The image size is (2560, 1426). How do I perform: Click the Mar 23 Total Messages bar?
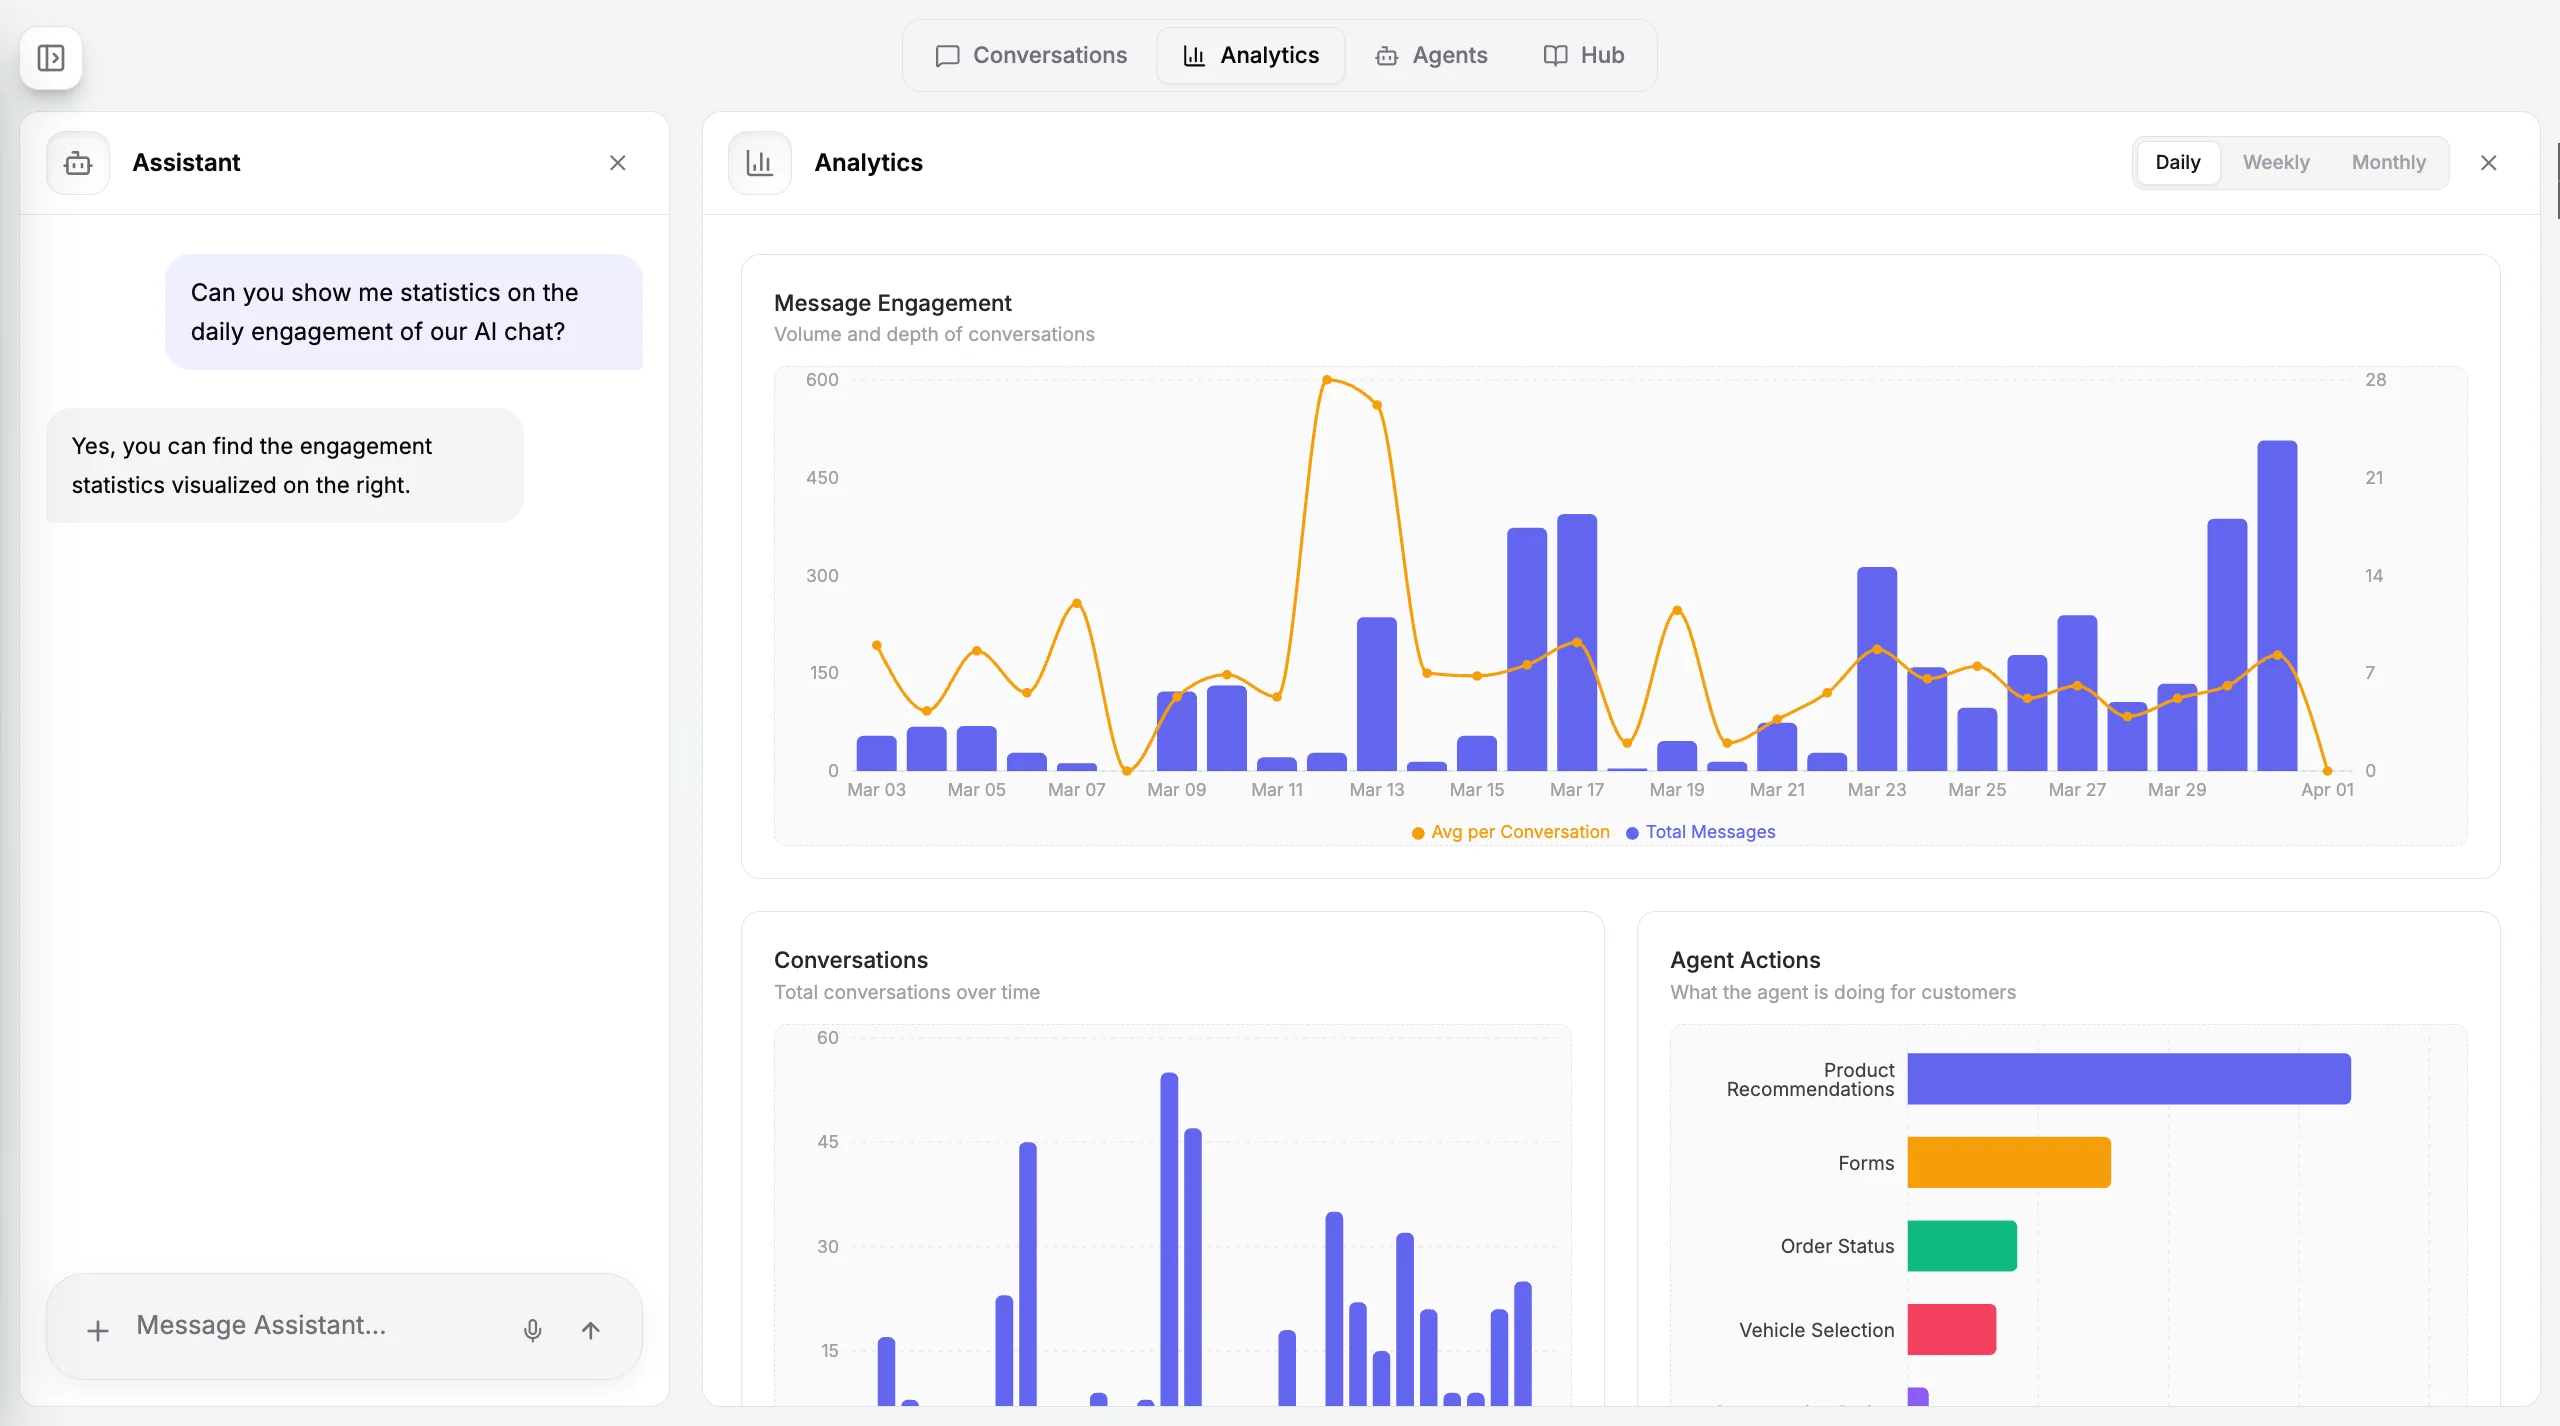point(1877,669)
